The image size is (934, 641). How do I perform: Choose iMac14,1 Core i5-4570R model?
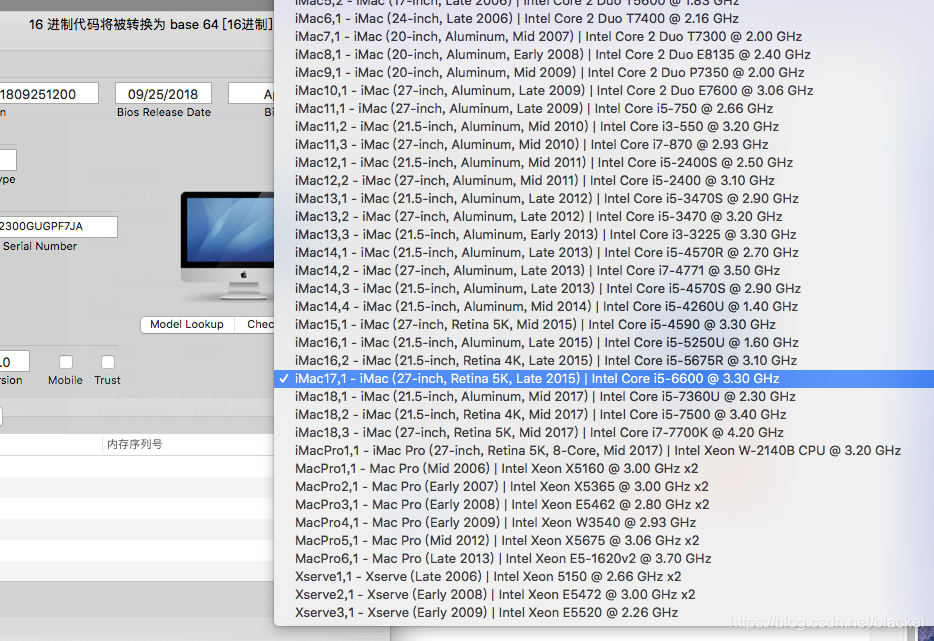pos(604,253)
